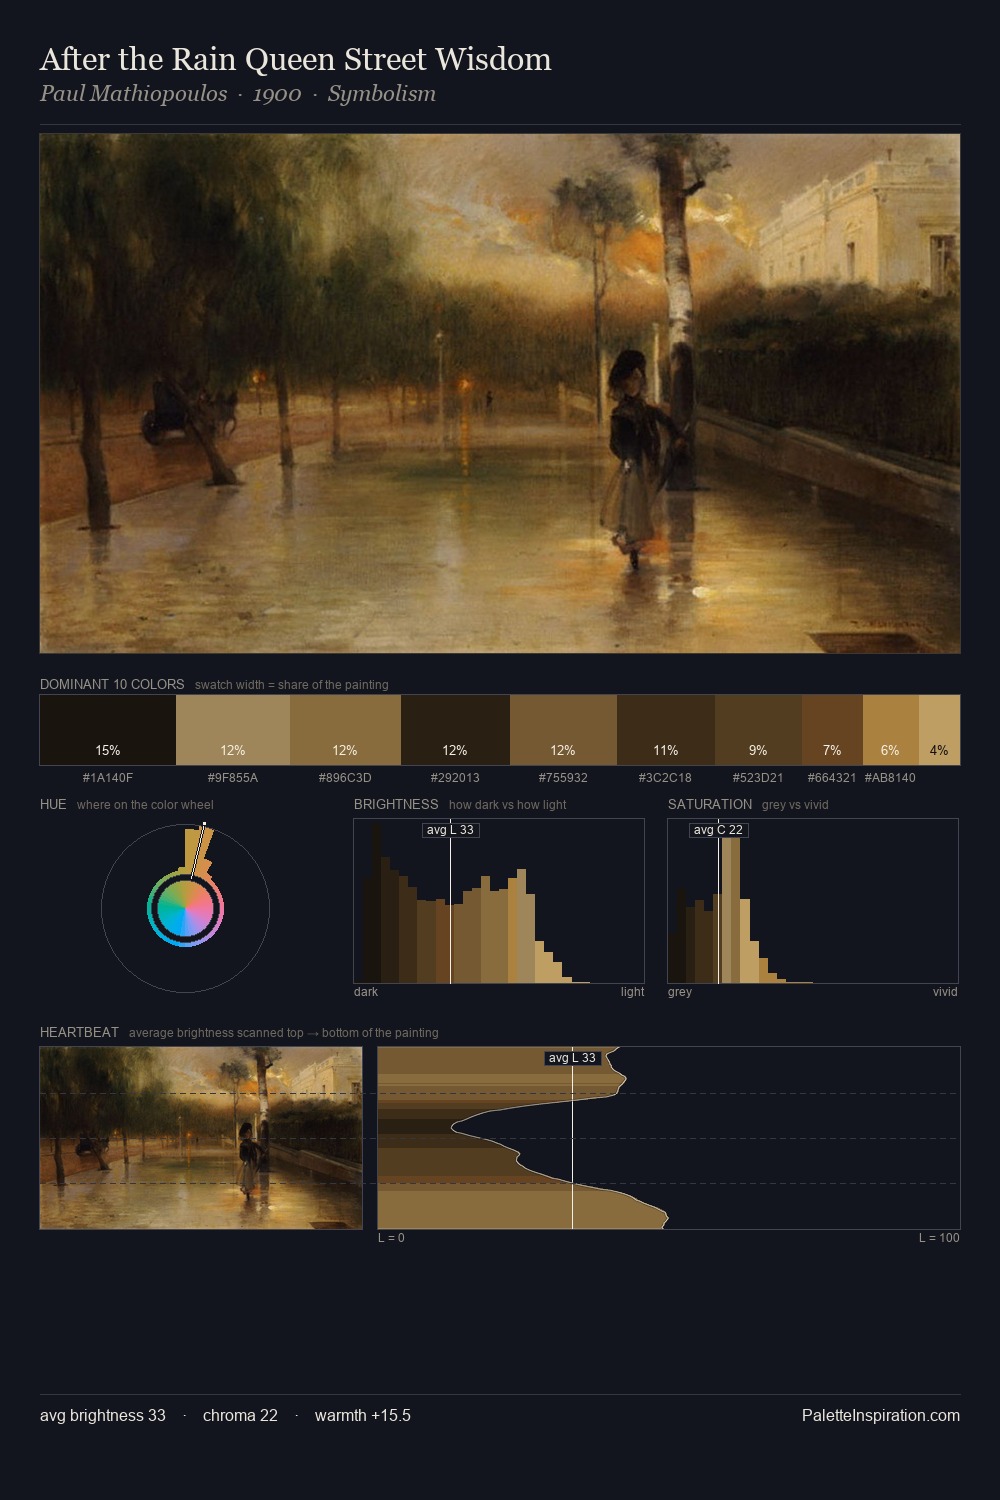Pick the 11% color swatch
Image resolution: width=1000 pixels, height=1500 pixels.
point(666,730)
